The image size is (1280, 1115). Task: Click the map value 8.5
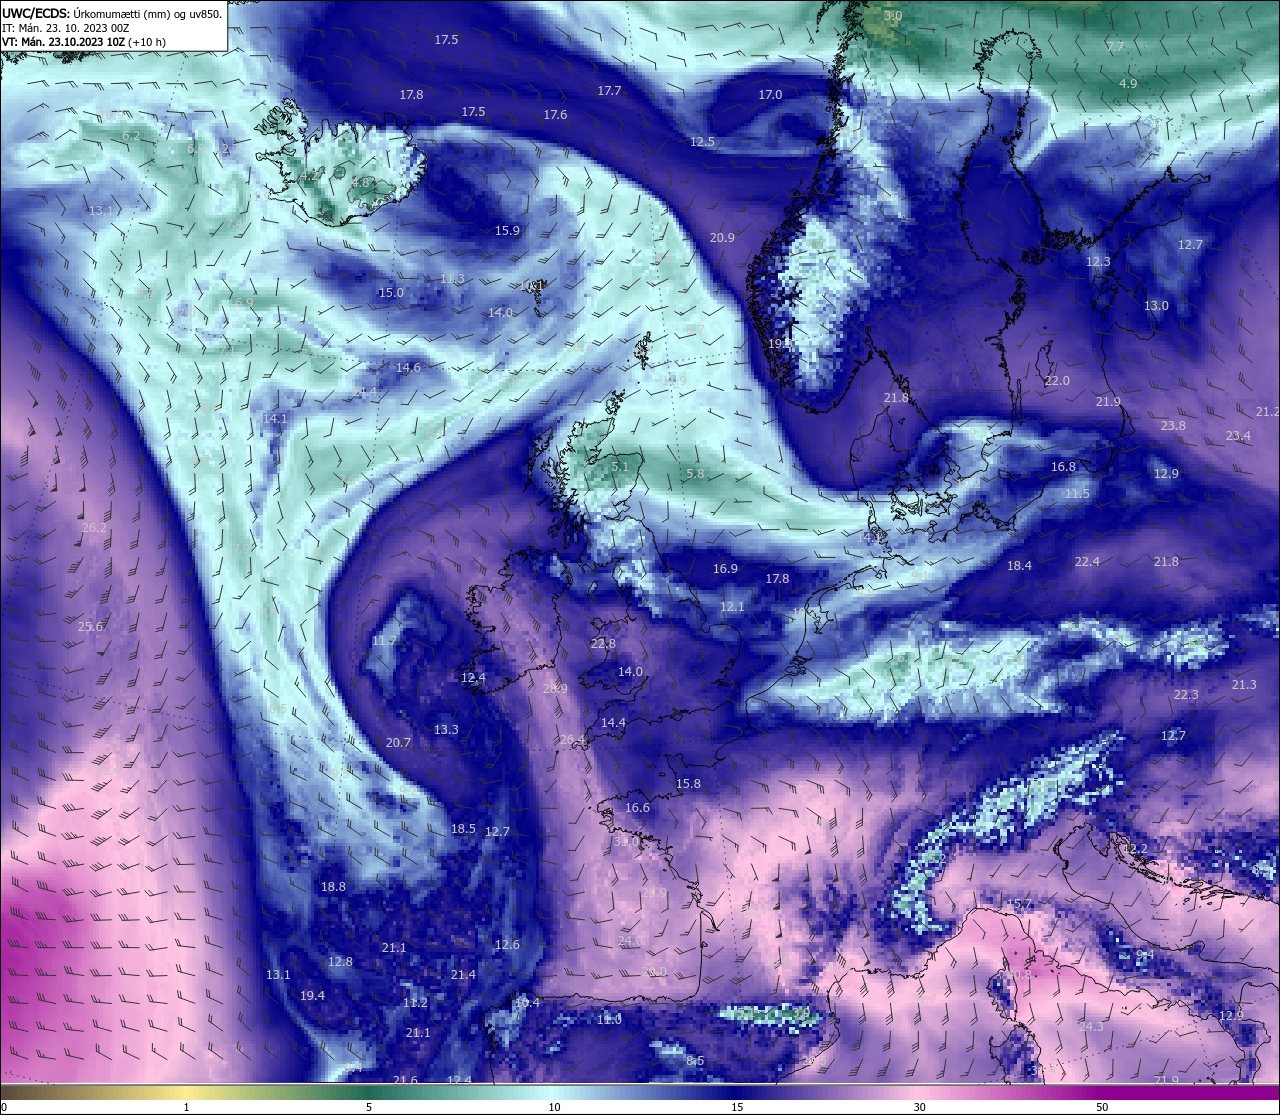coord(695,1061)
